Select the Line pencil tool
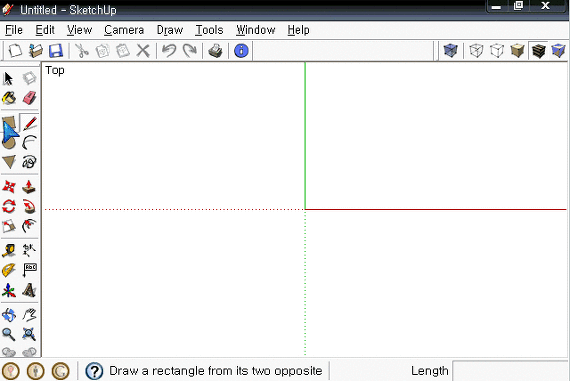The image size is (570, 381). 29,123
